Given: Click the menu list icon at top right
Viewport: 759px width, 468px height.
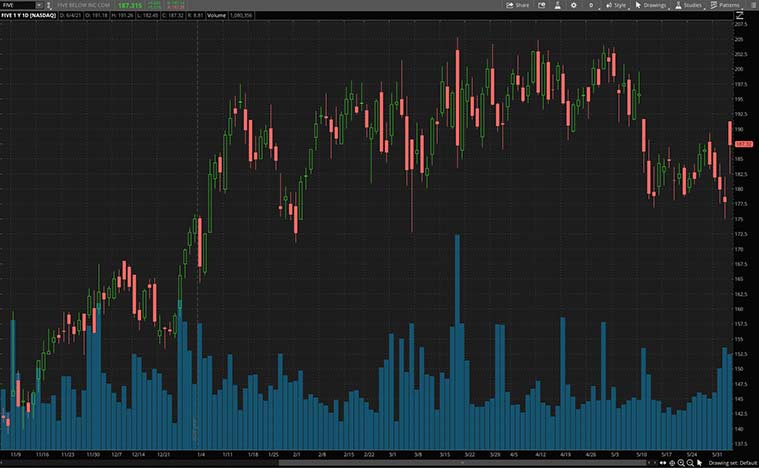Looking at the screenshot, I should point(752,5).
